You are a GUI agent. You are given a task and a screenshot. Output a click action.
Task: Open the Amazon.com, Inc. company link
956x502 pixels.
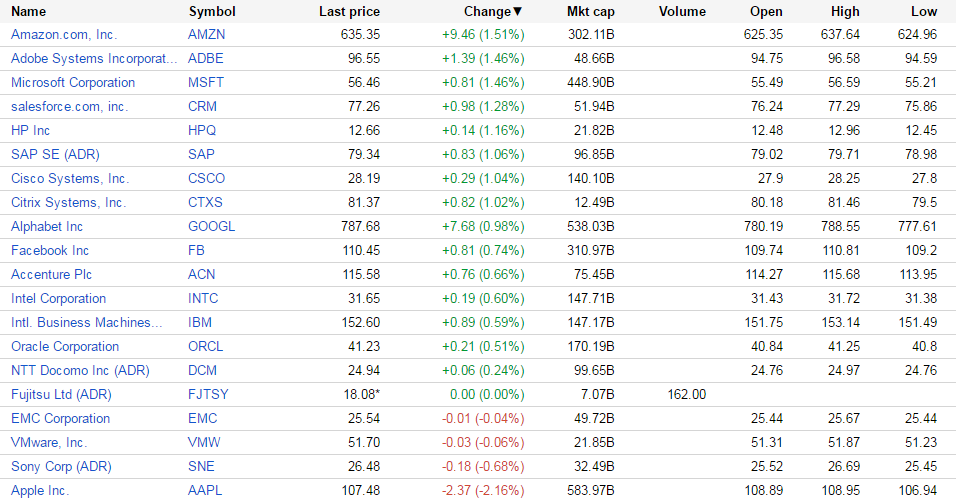[64, 35]
